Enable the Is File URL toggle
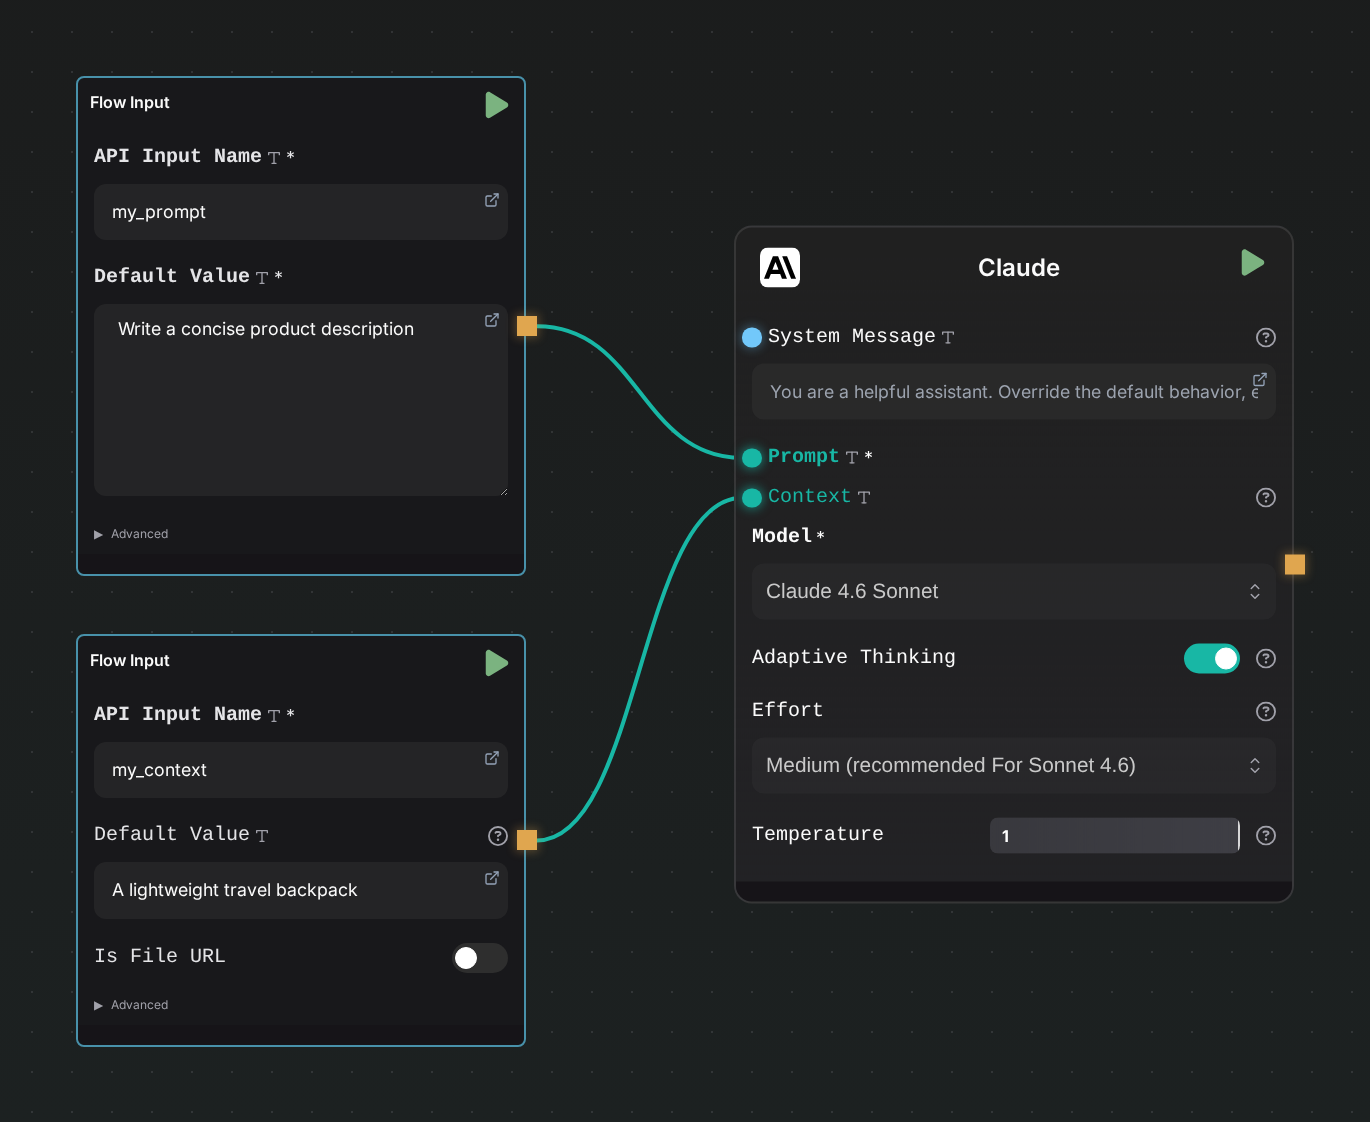Screen dimensions: 1370x1122 point(480,958)
